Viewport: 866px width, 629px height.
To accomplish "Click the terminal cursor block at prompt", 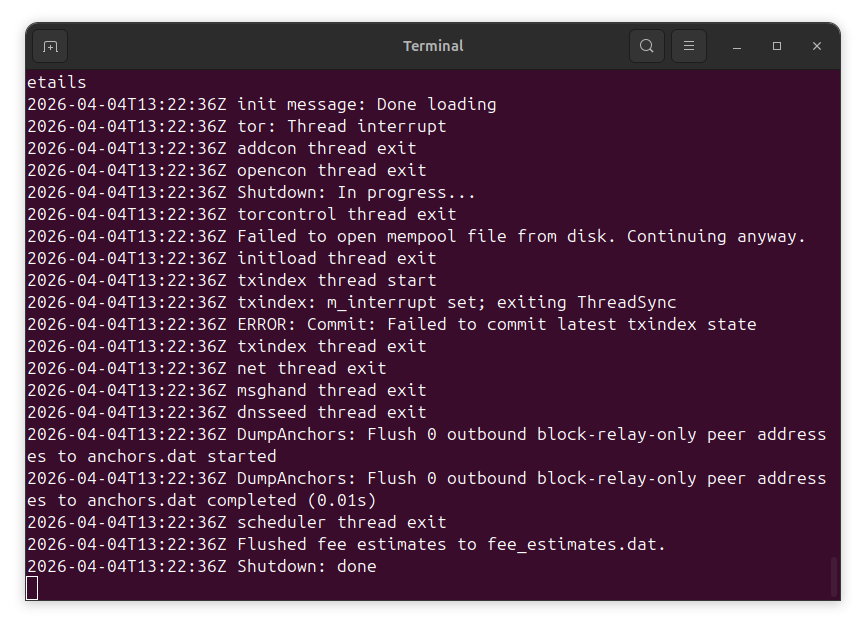I will (32, 588).
